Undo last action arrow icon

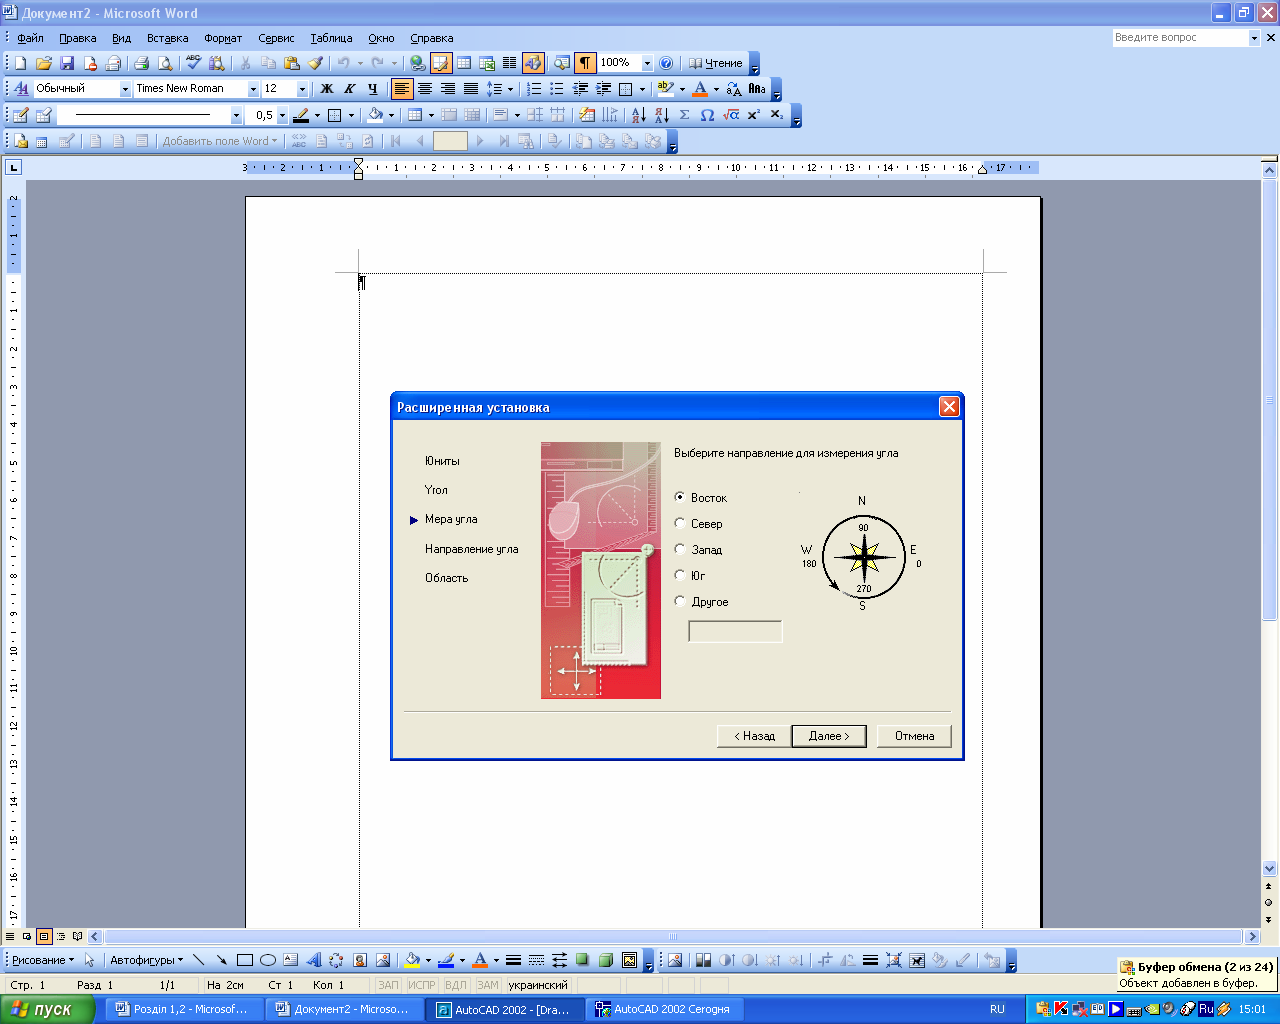pyautogui.click(x=343, y=63)
